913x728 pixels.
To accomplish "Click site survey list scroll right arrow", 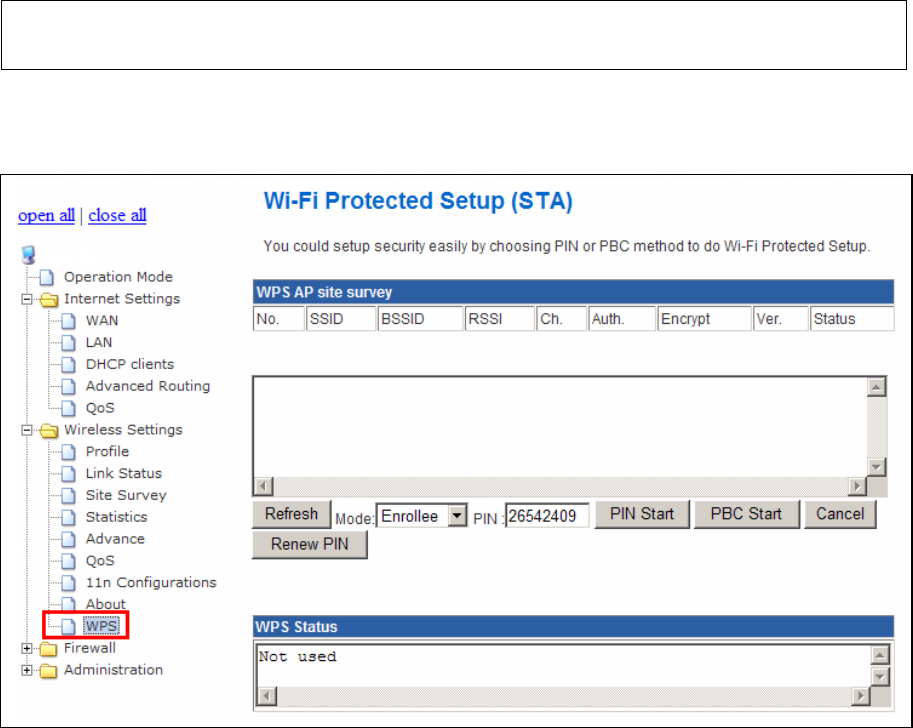I will [857, 486].
